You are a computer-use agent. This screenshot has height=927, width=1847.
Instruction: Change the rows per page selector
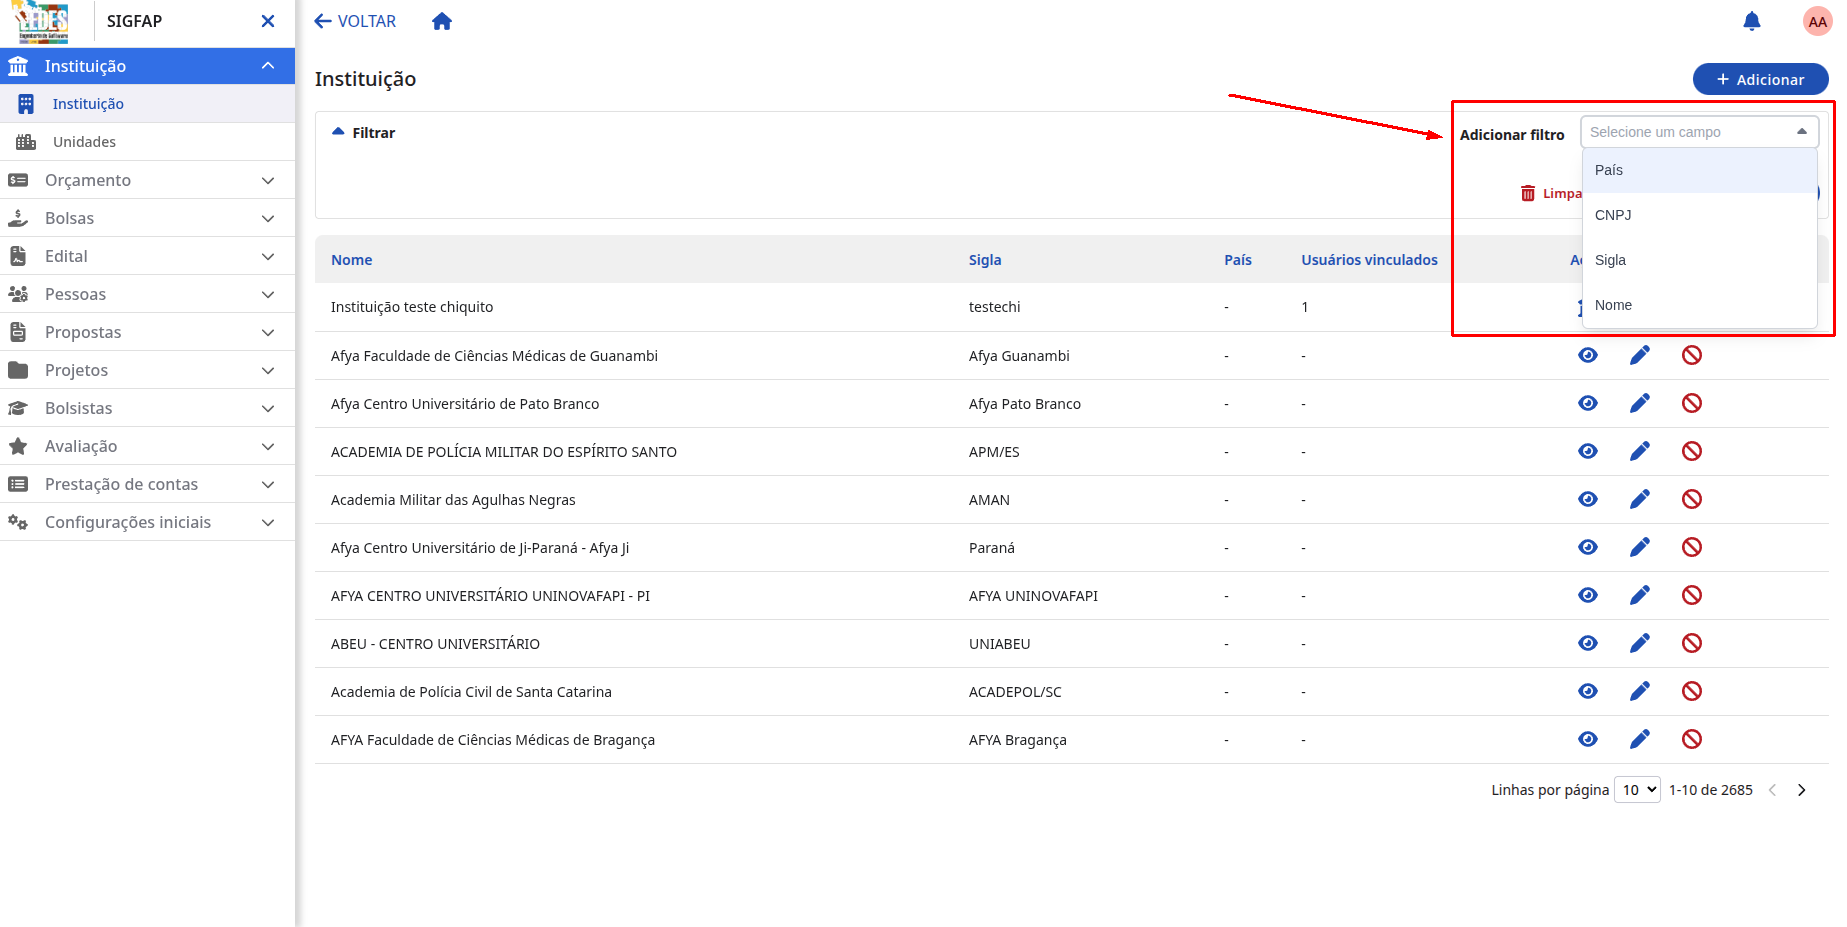(1638, 790)
